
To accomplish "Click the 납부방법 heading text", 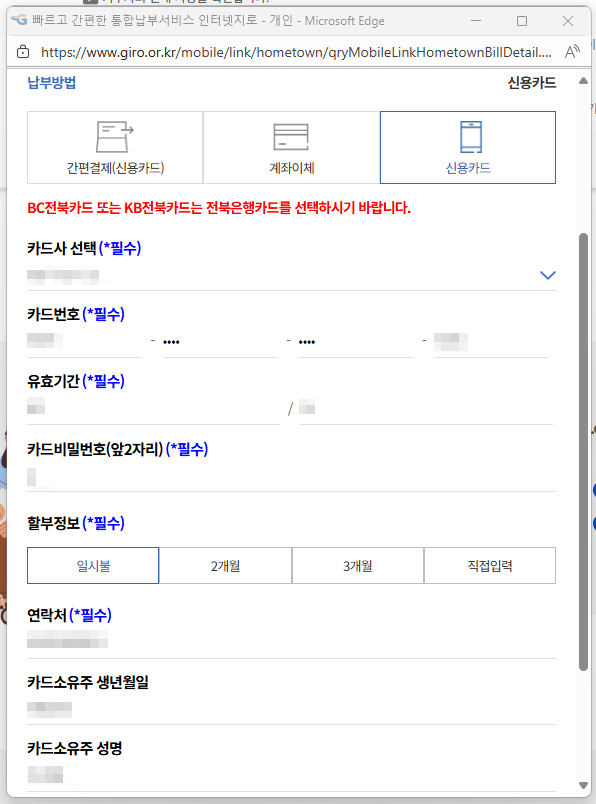I will [52, 83].
